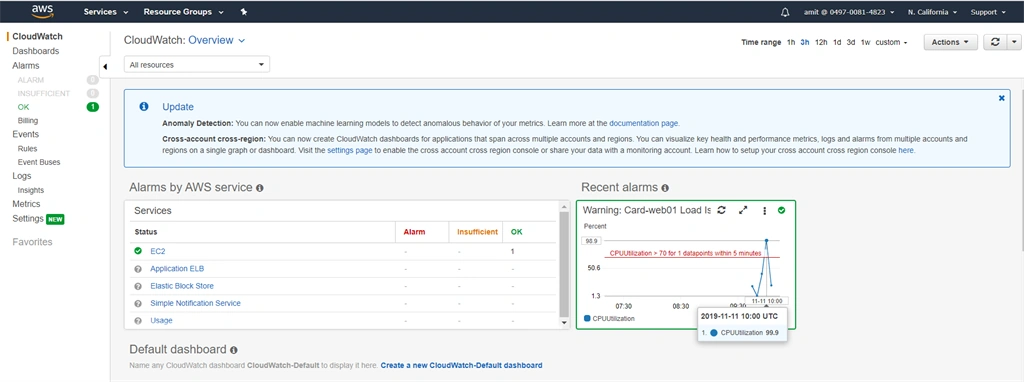Open the AWS logo home link
Image resolution: width=1024 pixels, height=382 pixels.
42,11
